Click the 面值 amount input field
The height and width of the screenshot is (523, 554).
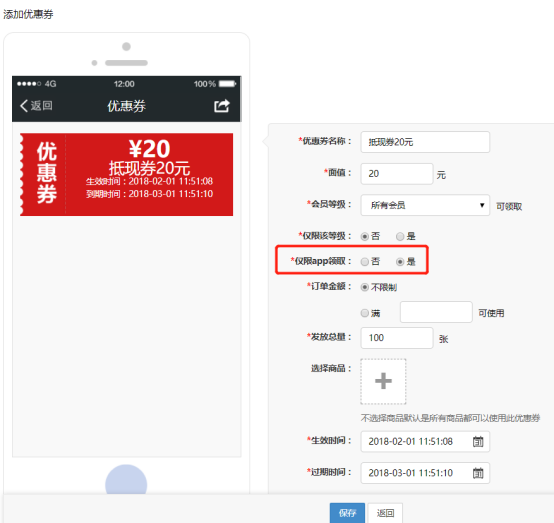click(397, 174)
